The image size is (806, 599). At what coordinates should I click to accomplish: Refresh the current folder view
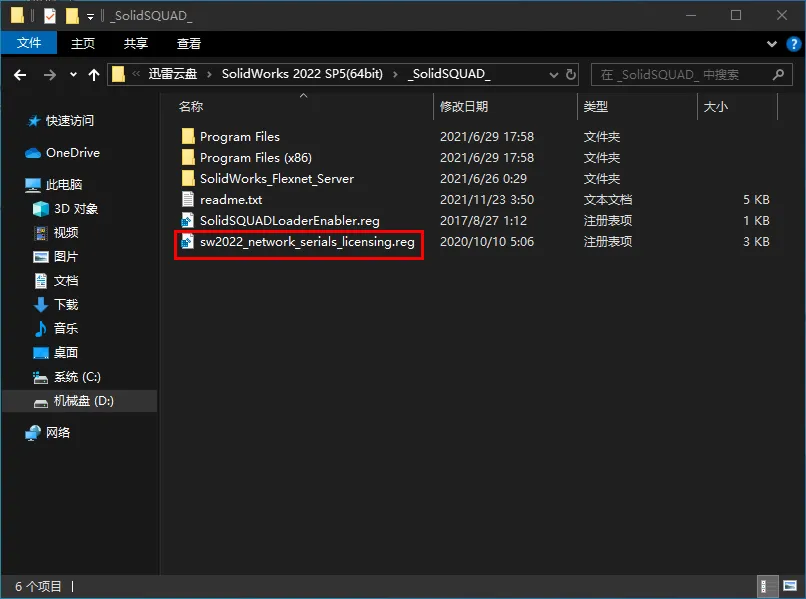571,75
